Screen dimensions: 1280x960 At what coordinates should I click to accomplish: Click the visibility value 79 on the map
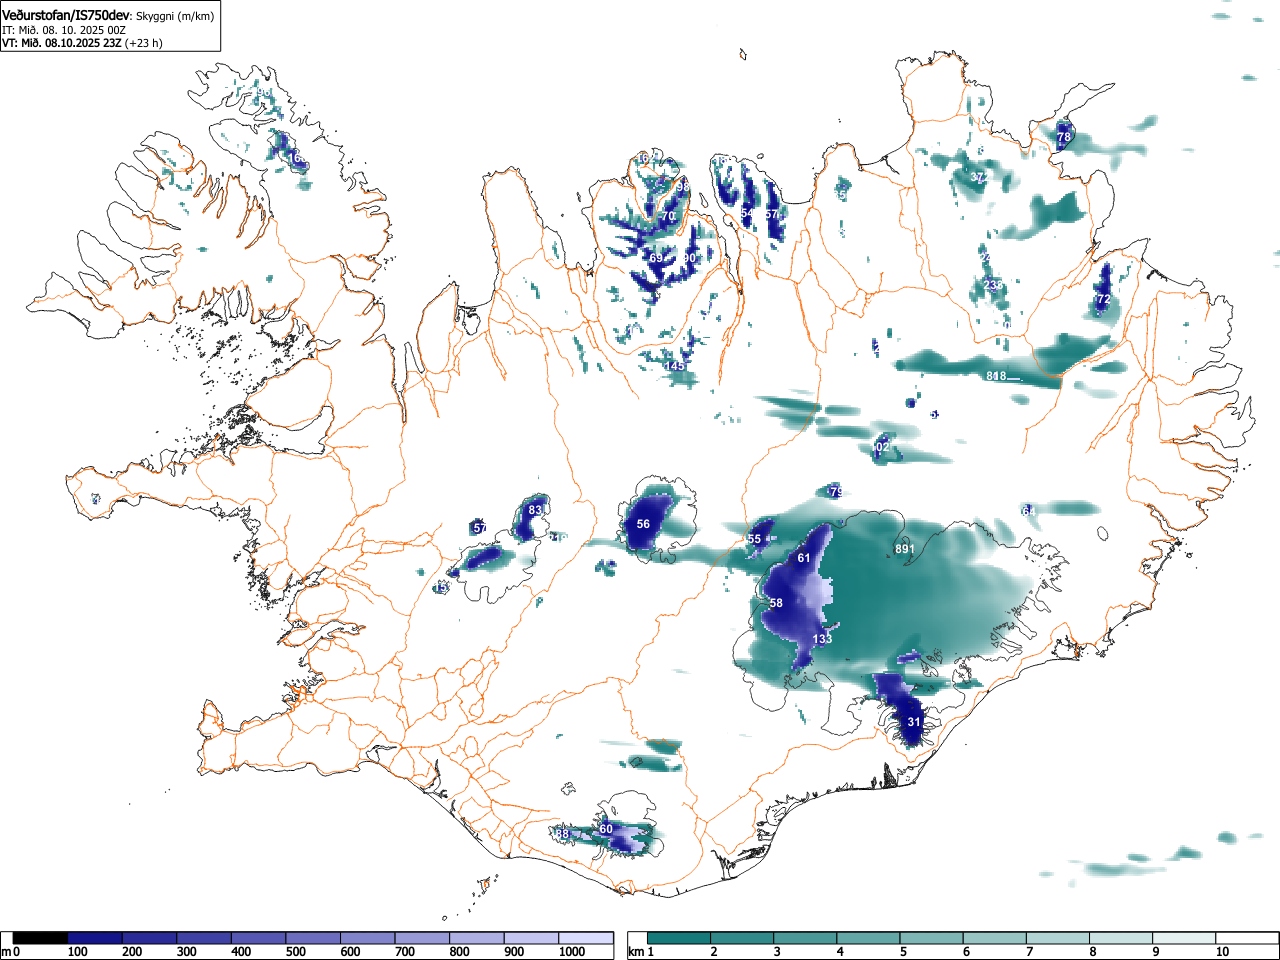click(836, 491)
